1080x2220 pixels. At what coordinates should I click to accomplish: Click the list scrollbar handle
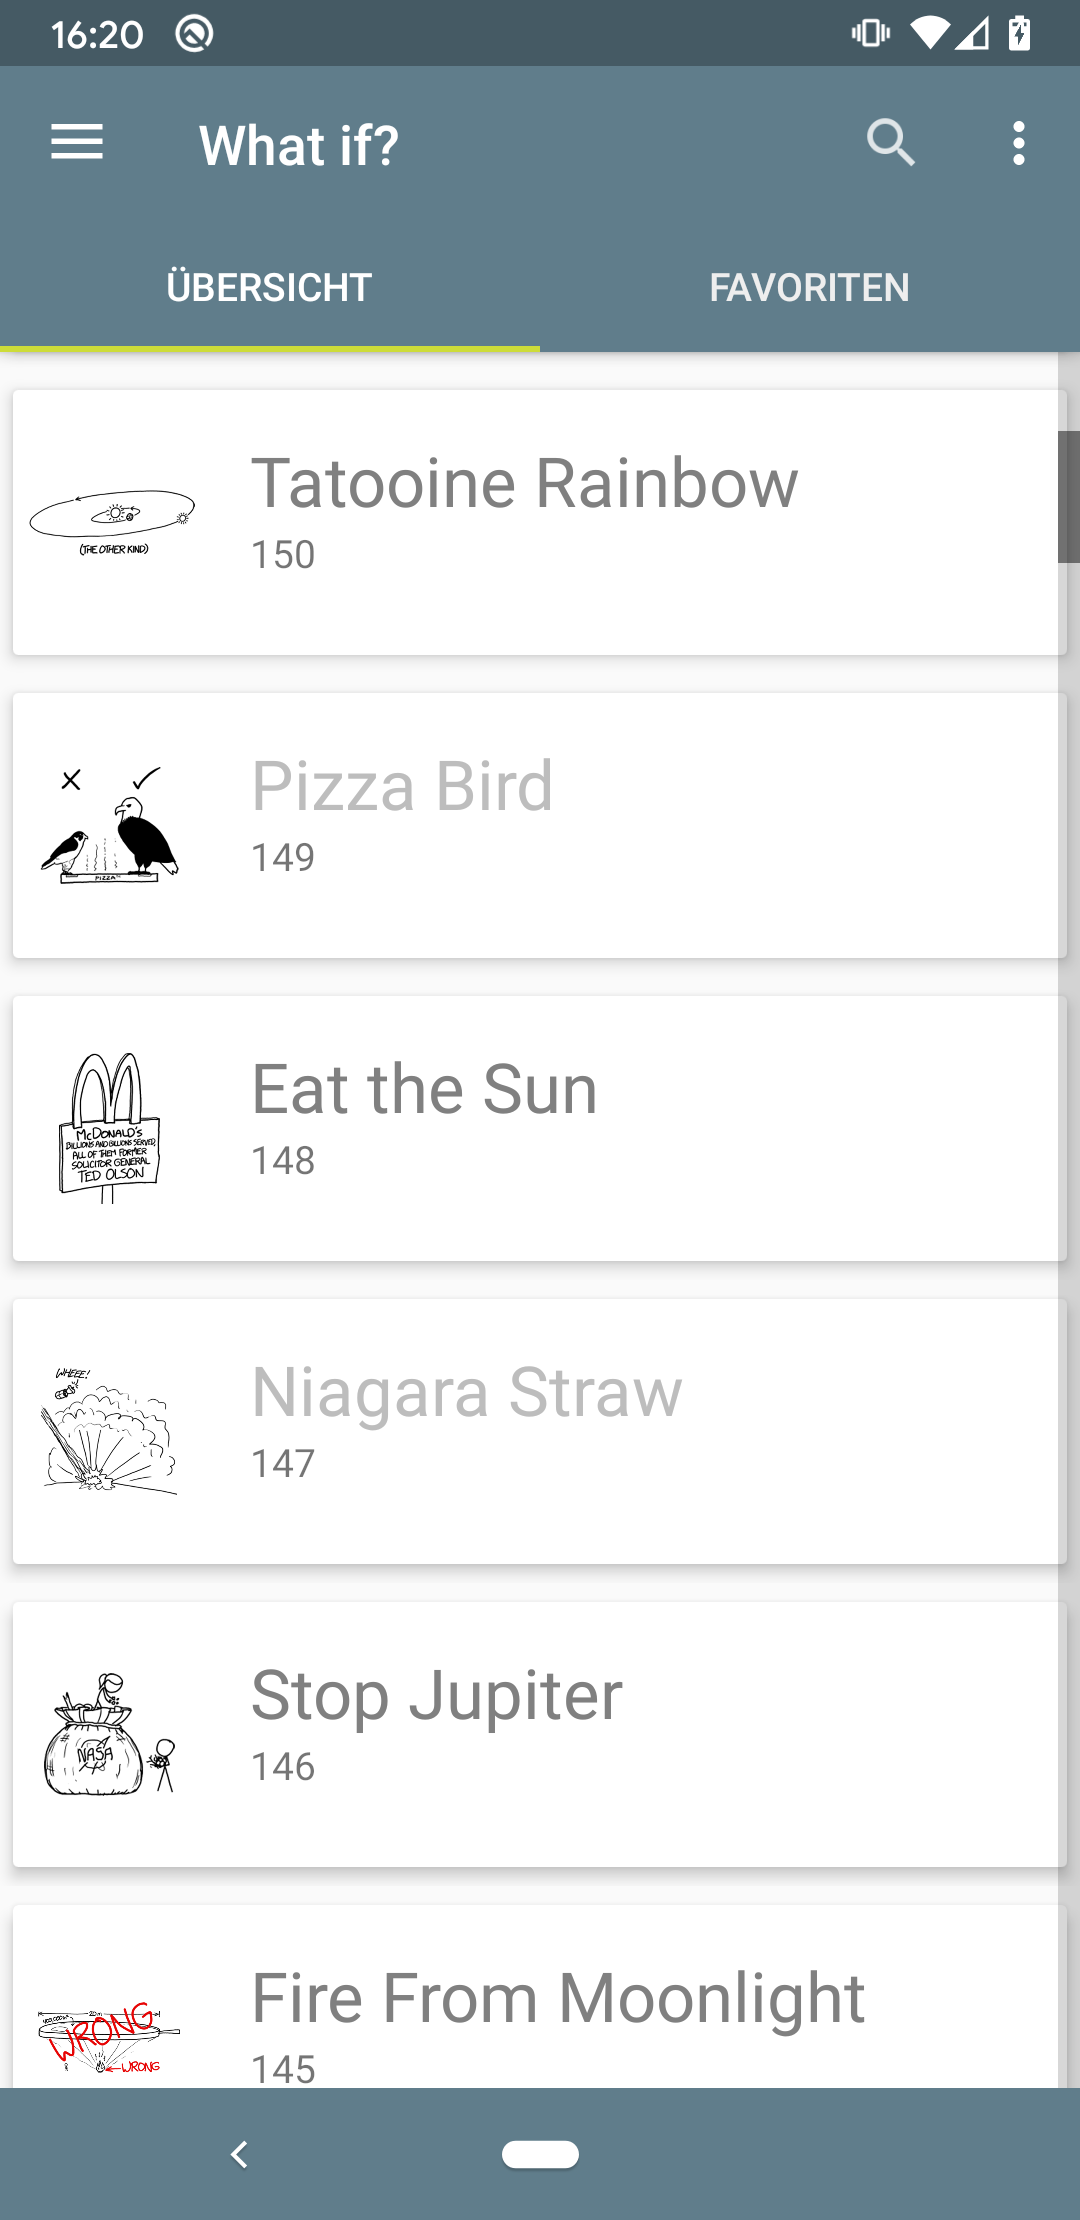pyautogui.click(x=1068, y=497)
